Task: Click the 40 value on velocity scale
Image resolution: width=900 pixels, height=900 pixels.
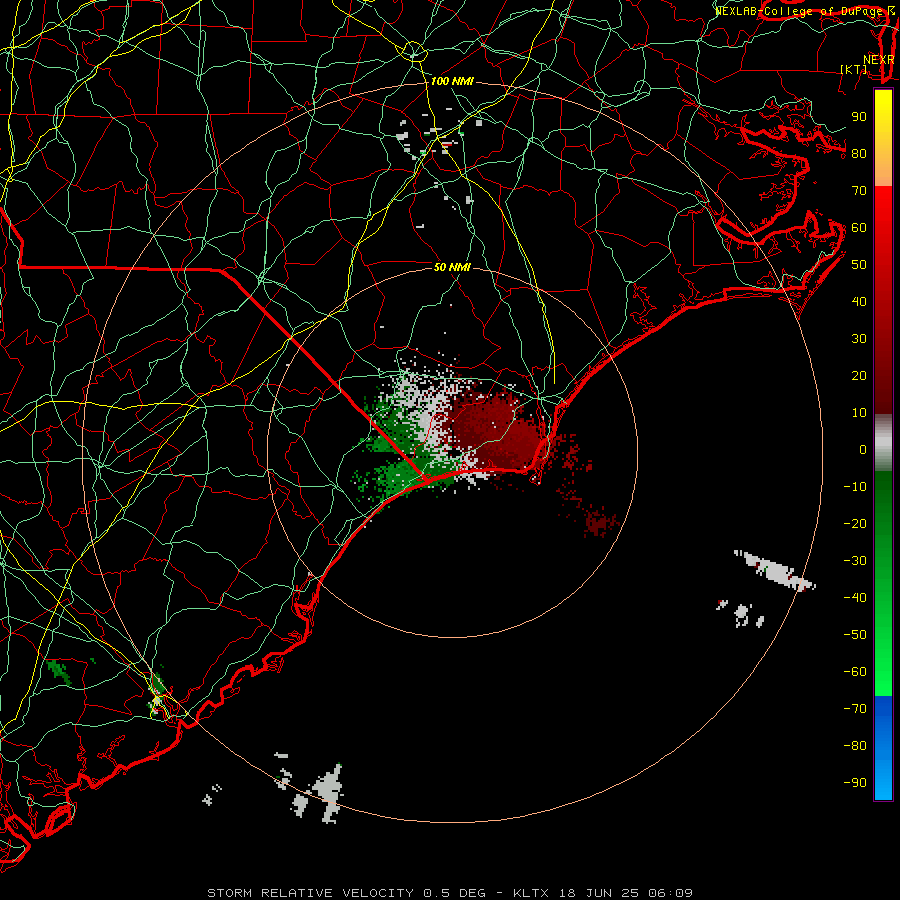Action: (x=859, y=301)
